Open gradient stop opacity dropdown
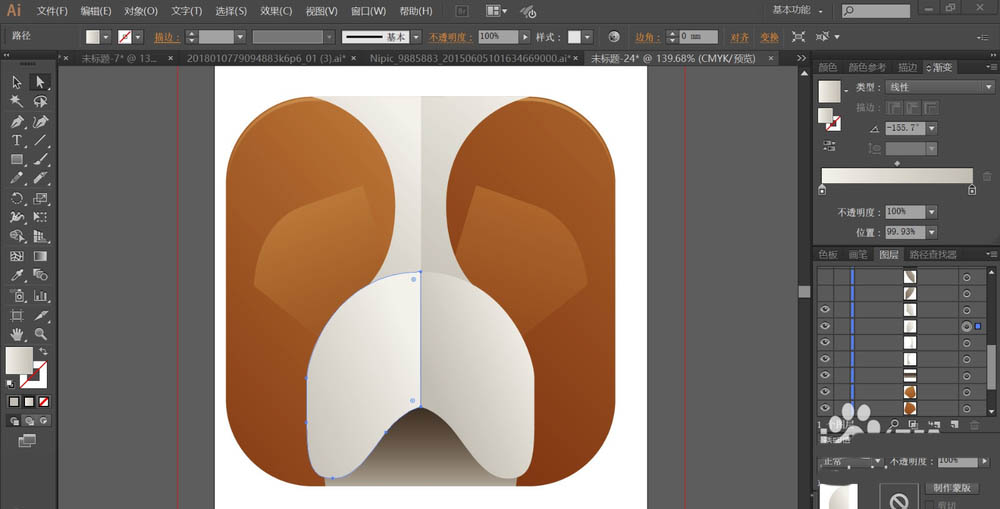The height and width of the screenshot is (509, 1000). tap(932, 212)
